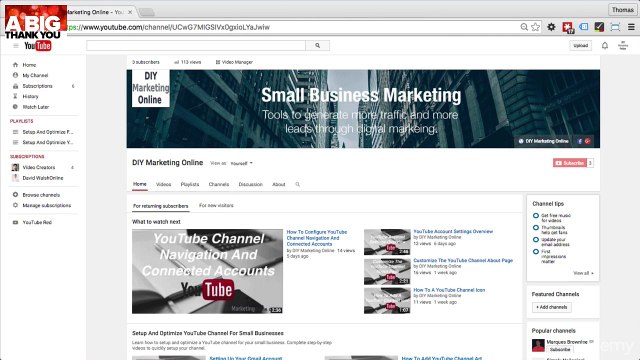The height and width of the screenshot is (360, 640).
Task: Open the Account Settings Overview thumbnail
Action: click(x=387, y=242)
